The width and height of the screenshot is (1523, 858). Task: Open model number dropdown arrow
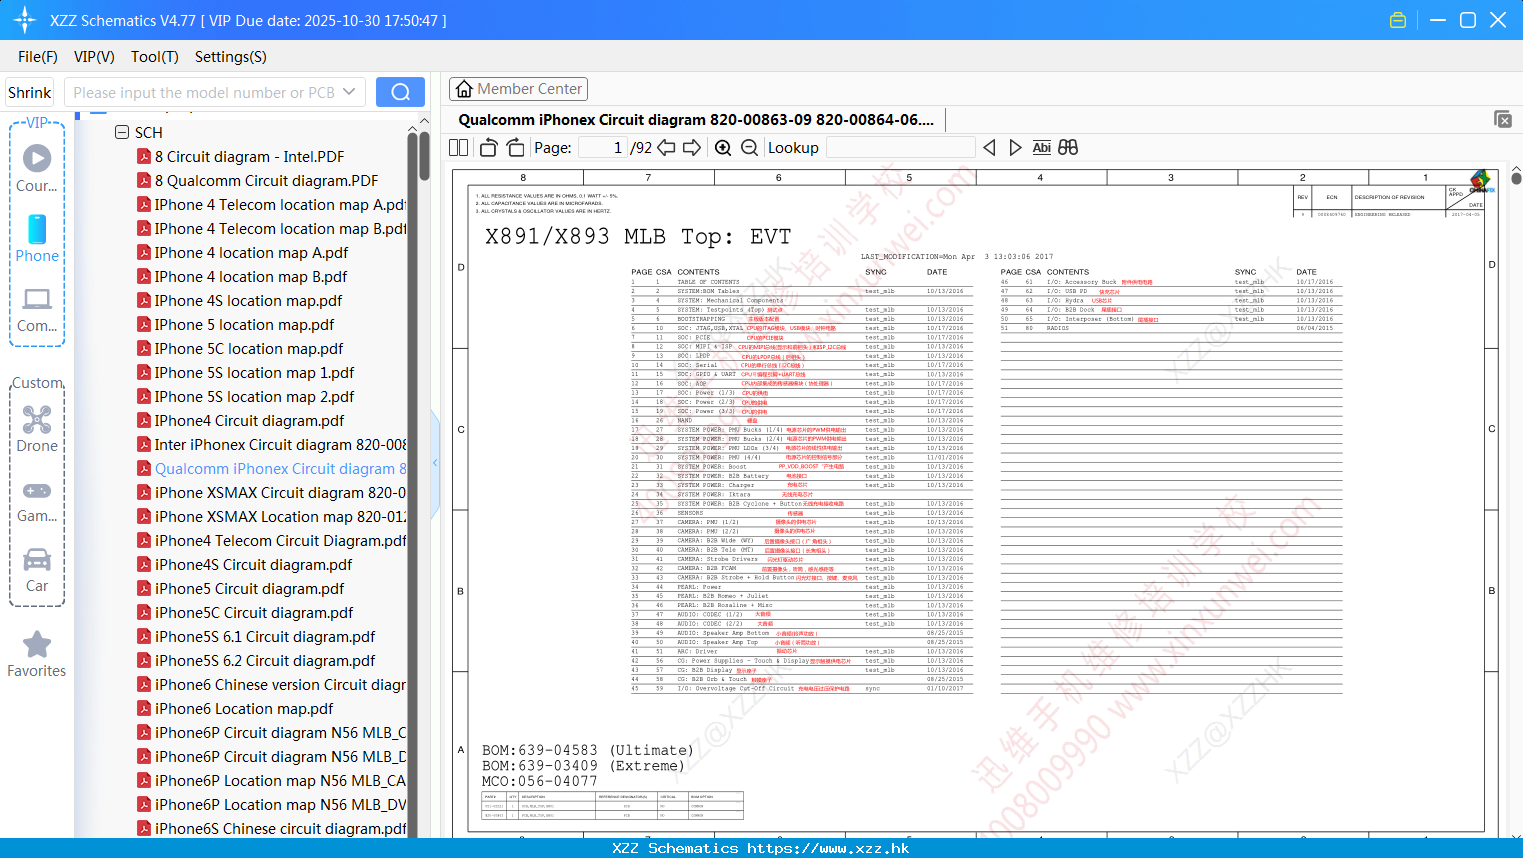pos(349,92)
